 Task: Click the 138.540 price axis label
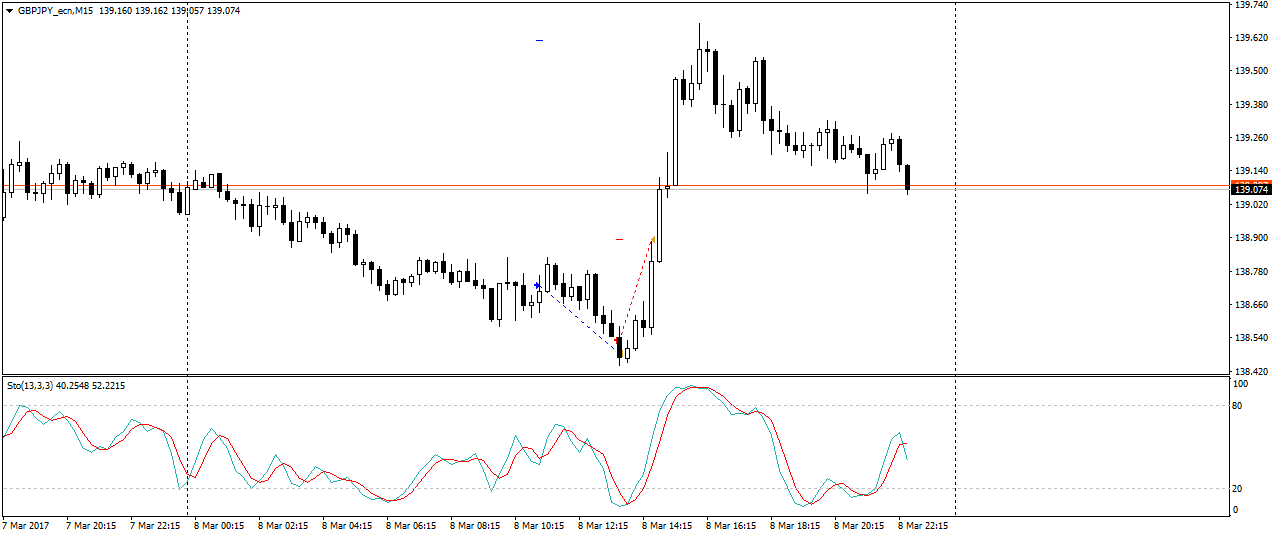point(1251,338)
